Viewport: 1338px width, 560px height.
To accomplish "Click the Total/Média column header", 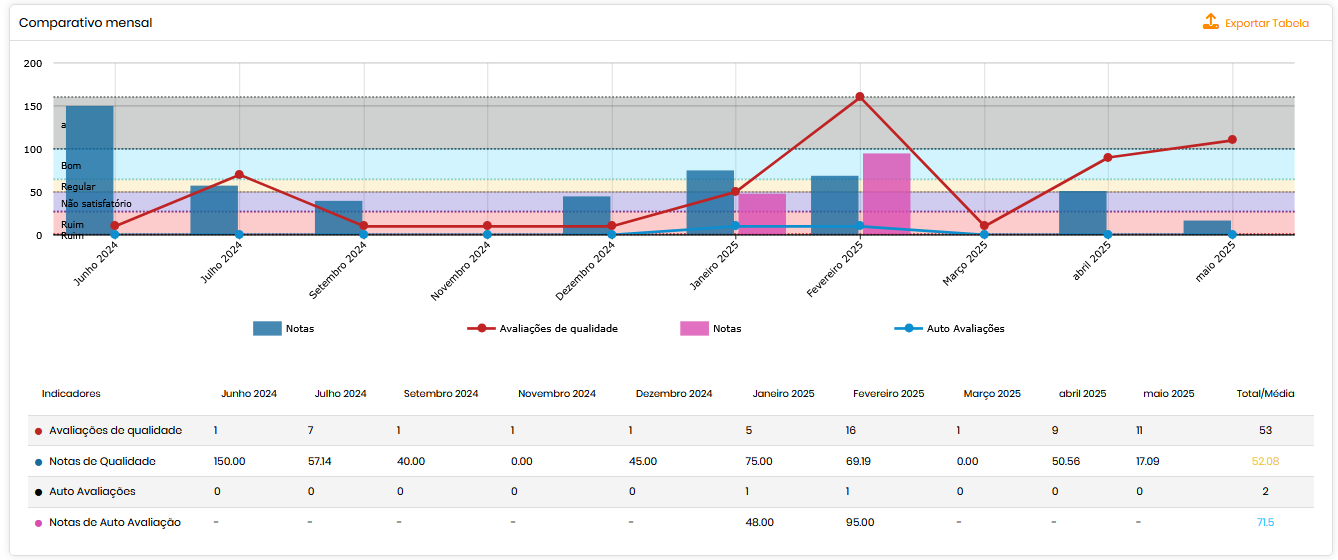I will pos(1265,394).
